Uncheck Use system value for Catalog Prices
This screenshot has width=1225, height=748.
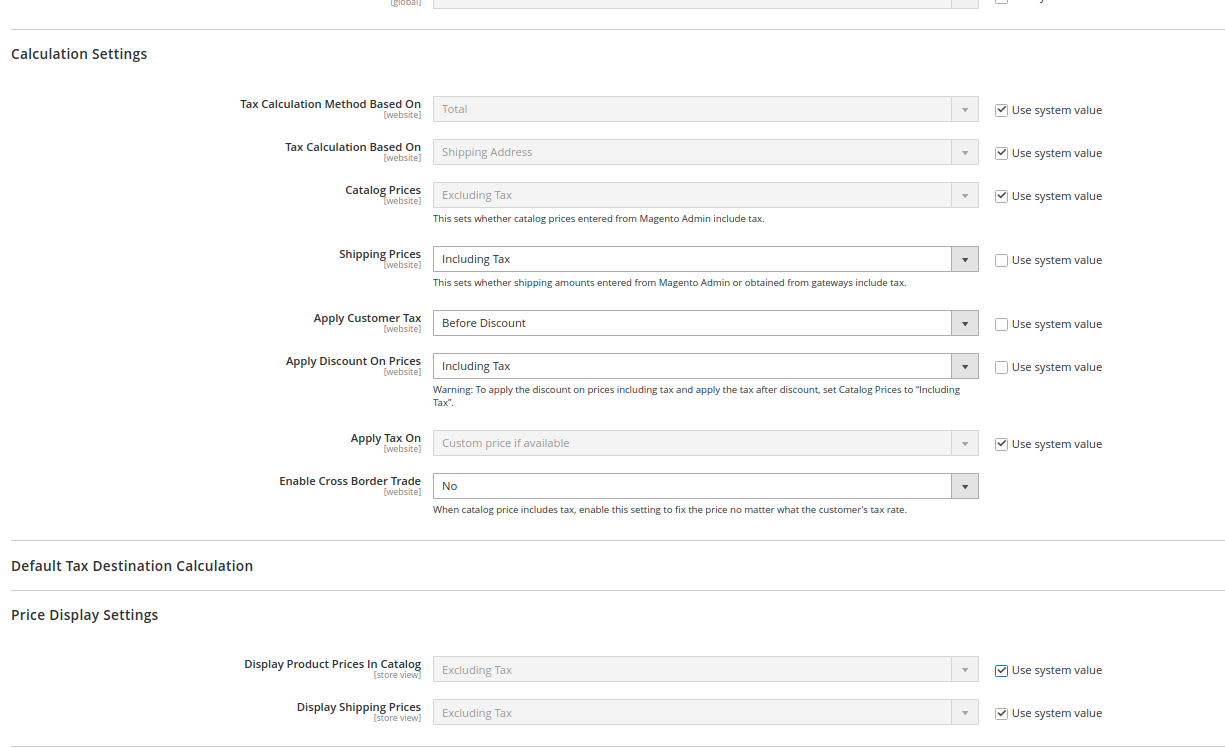pyautogui.click(x=1001, y=195)
